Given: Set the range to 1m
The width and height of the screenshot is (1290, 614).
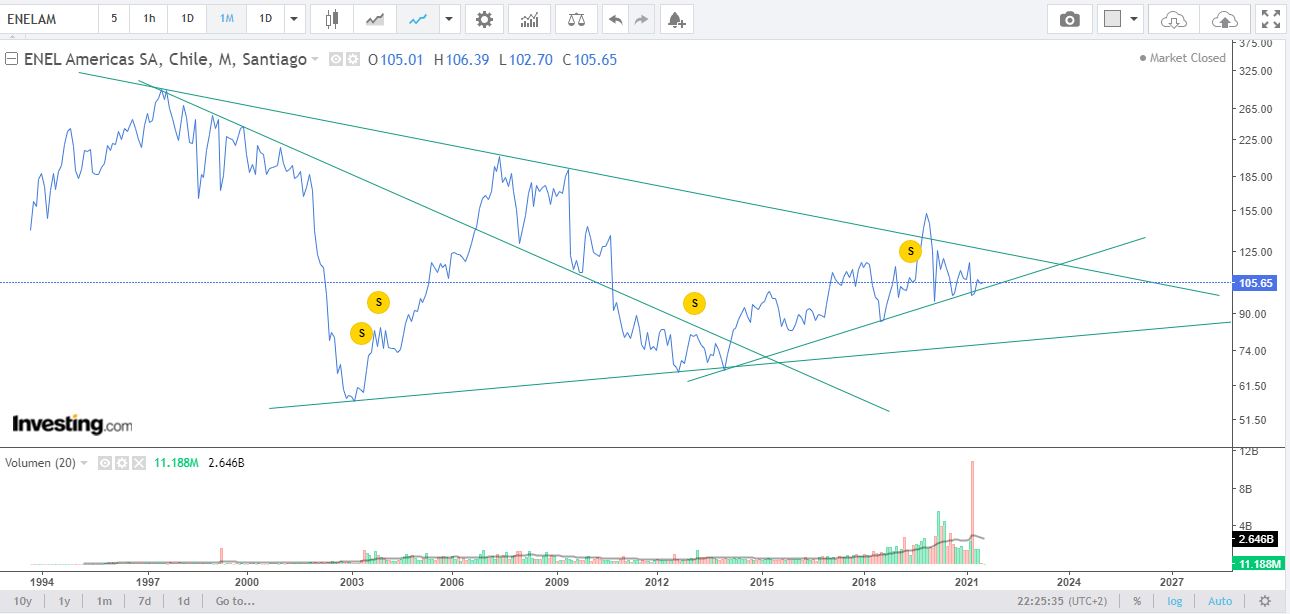Looking at the screenshot, I should click(x=104, y=601).
